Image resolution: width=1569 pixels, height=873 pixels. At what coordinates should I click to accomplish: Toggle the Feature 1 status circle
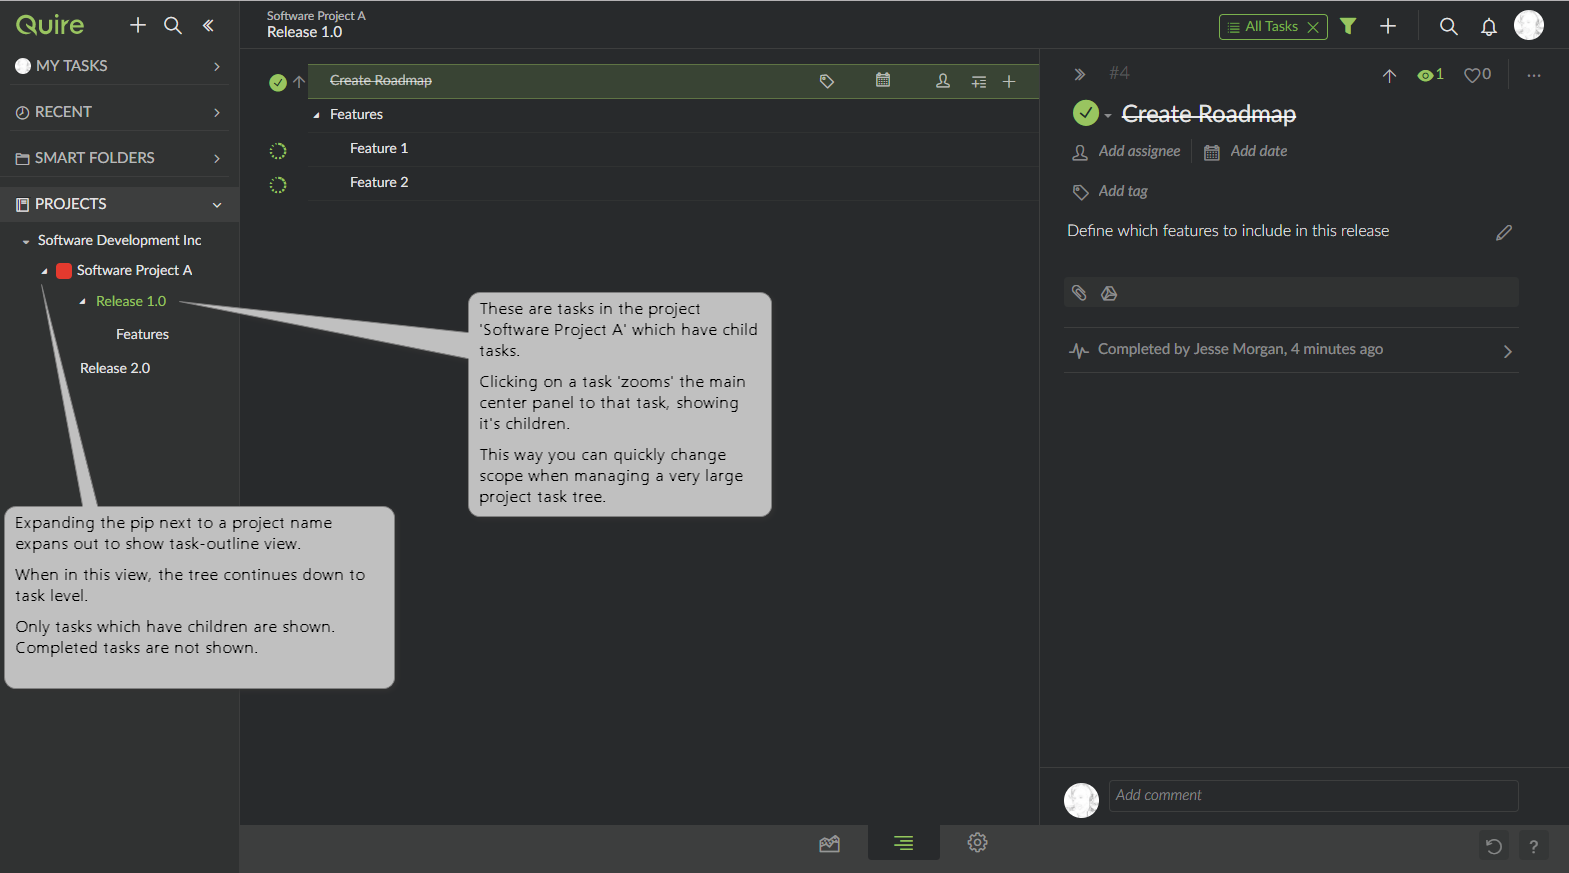(278, 151)
